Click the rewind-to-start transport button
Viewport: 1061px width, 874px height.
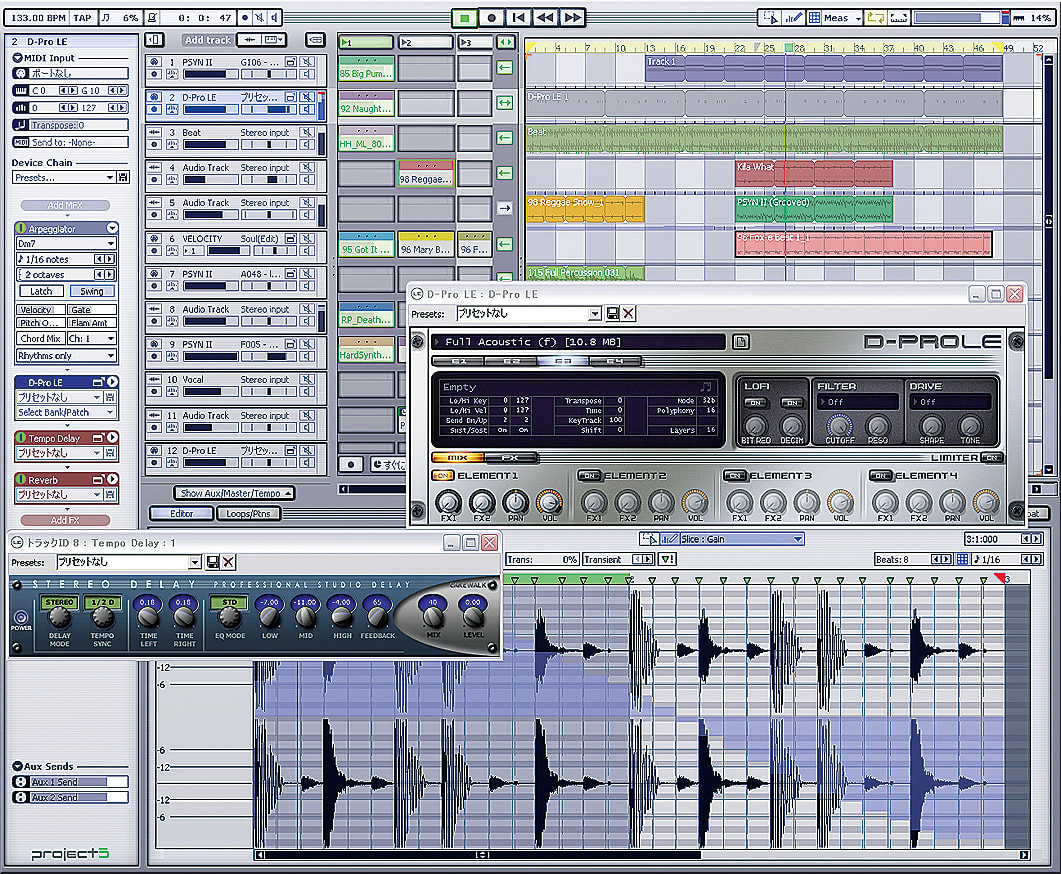(518, 18)
